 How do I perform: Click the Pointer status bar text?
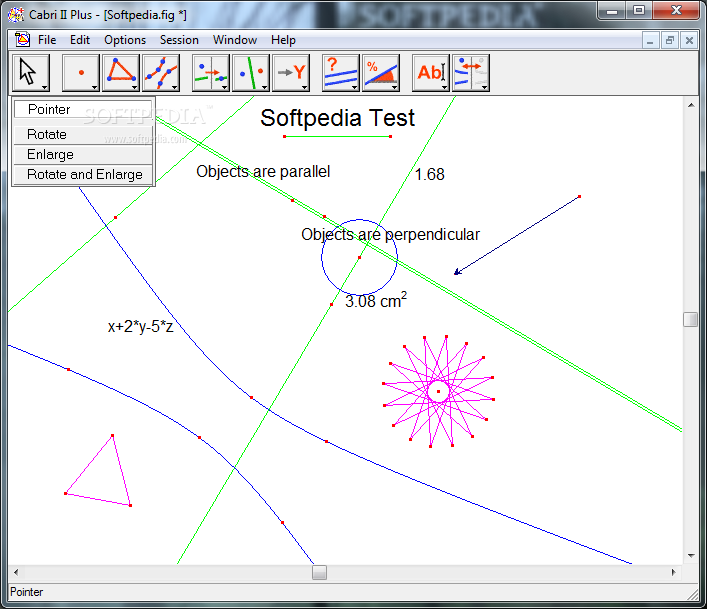(x=27, y=592)
